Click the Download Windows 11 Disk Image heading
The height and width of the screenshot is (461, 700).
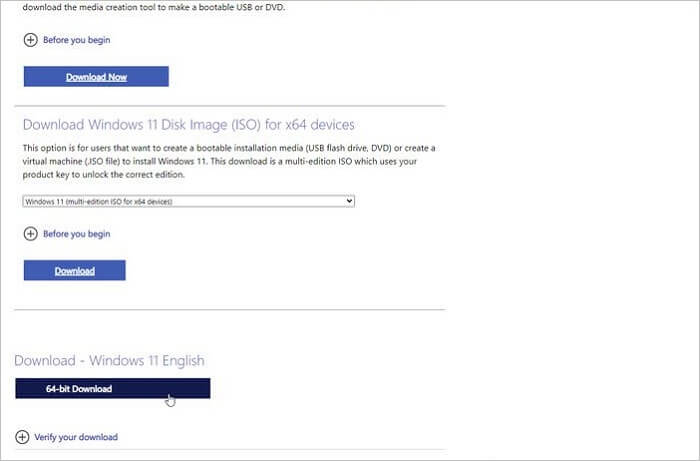coord(188,125)
